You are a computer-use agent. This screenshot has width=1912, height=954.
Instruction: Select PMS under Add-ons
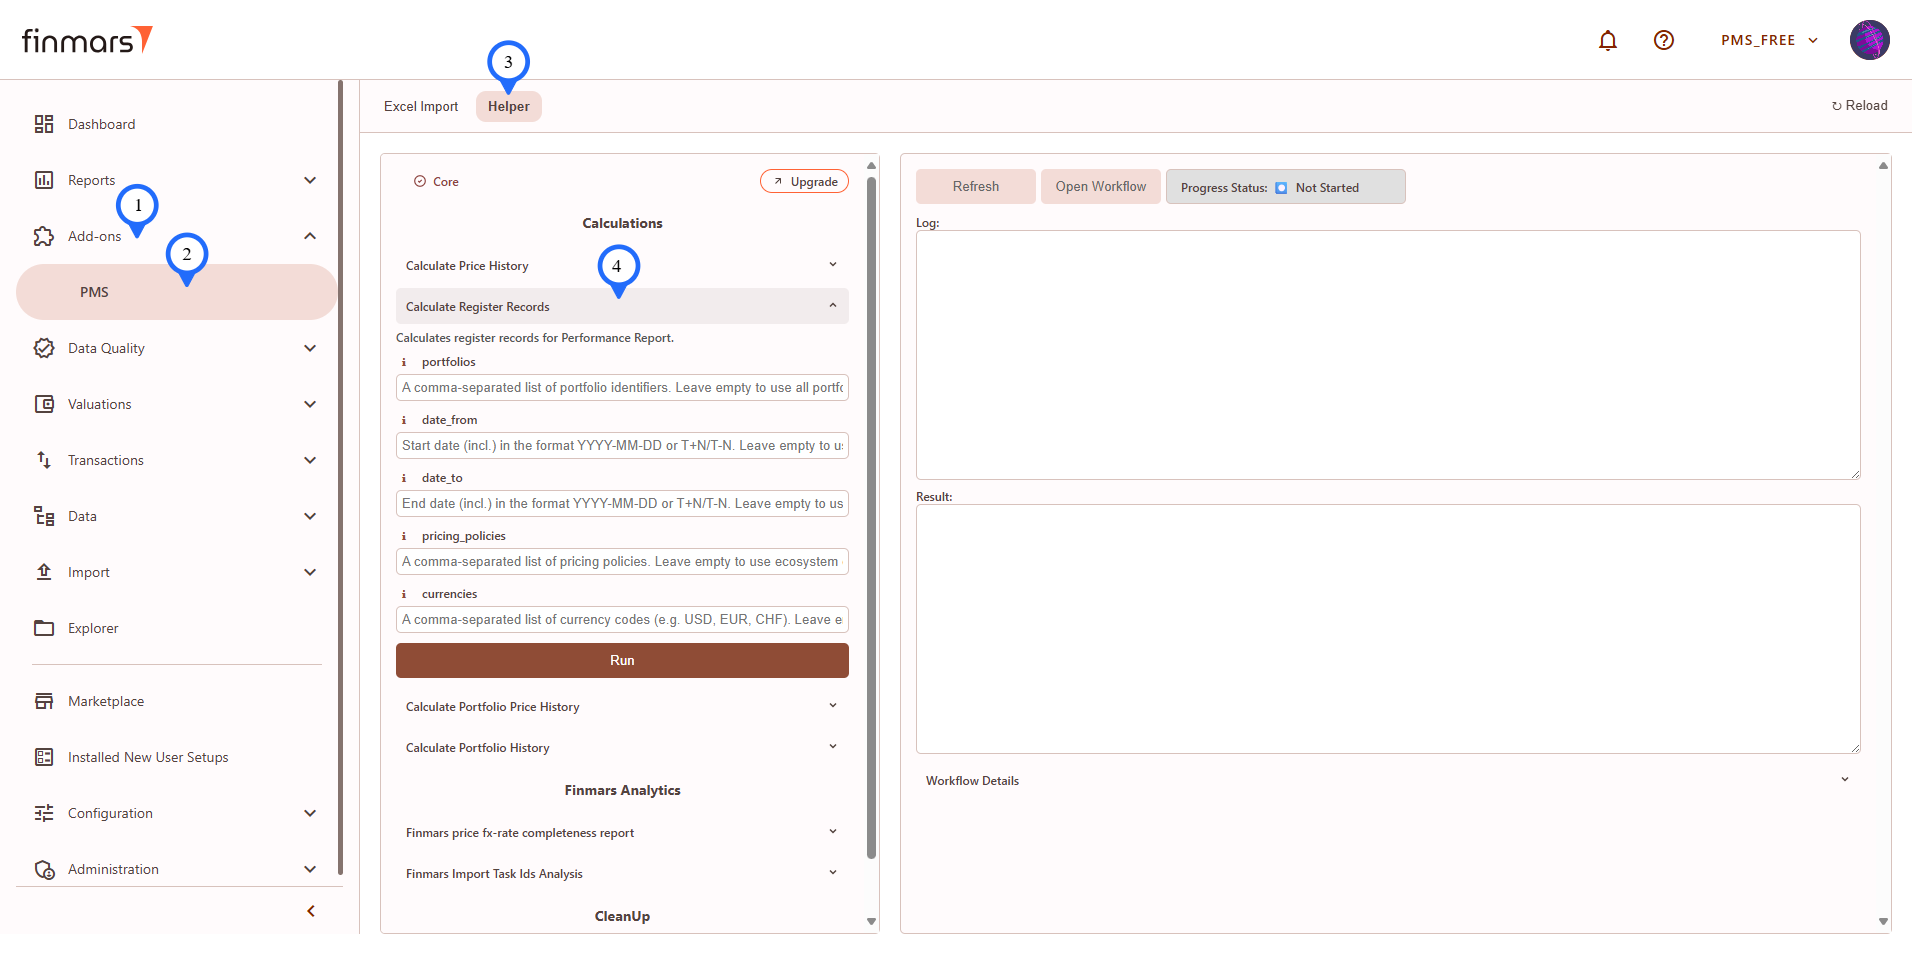pos(95,292)
